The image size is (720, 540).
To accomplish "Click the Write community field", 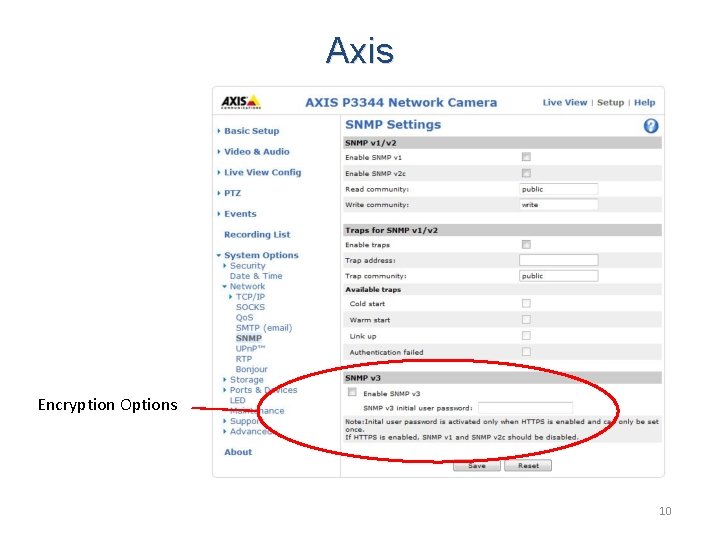I will click(x=558, y=205).
